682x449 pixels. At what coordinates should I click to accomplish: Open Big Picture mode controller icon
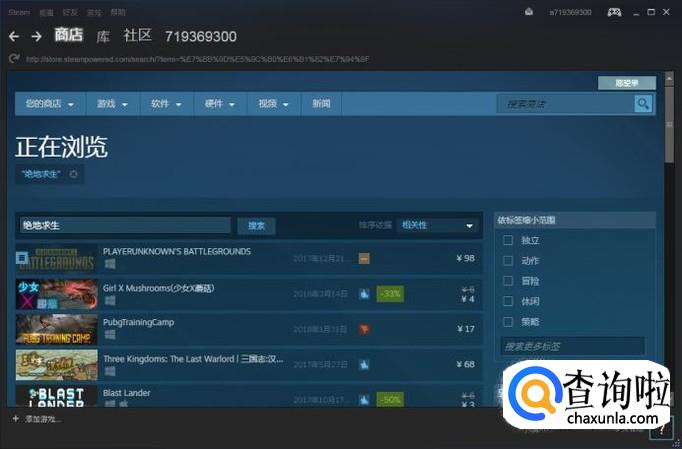[614, 12]
